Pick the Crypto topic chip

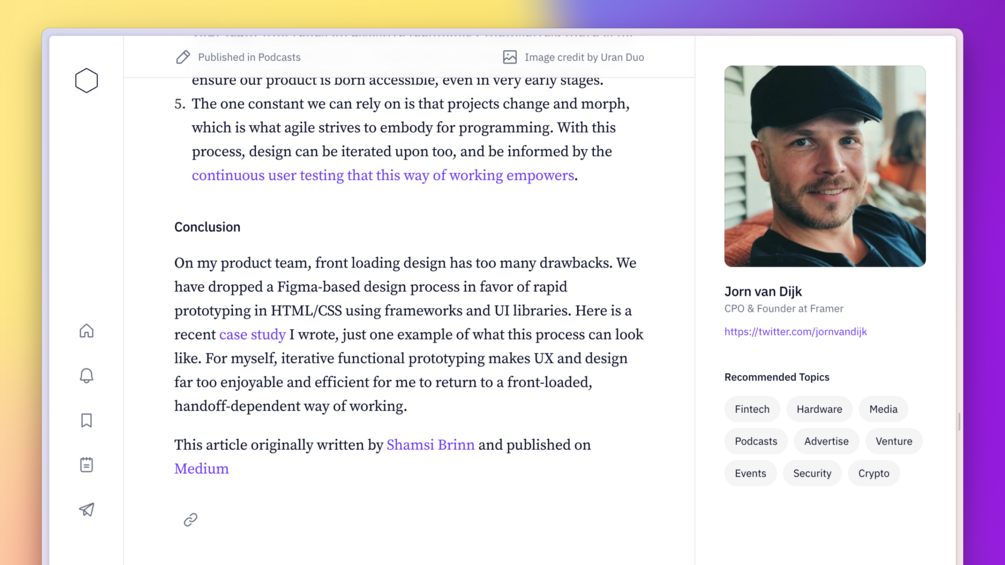(x=873, y=473)
